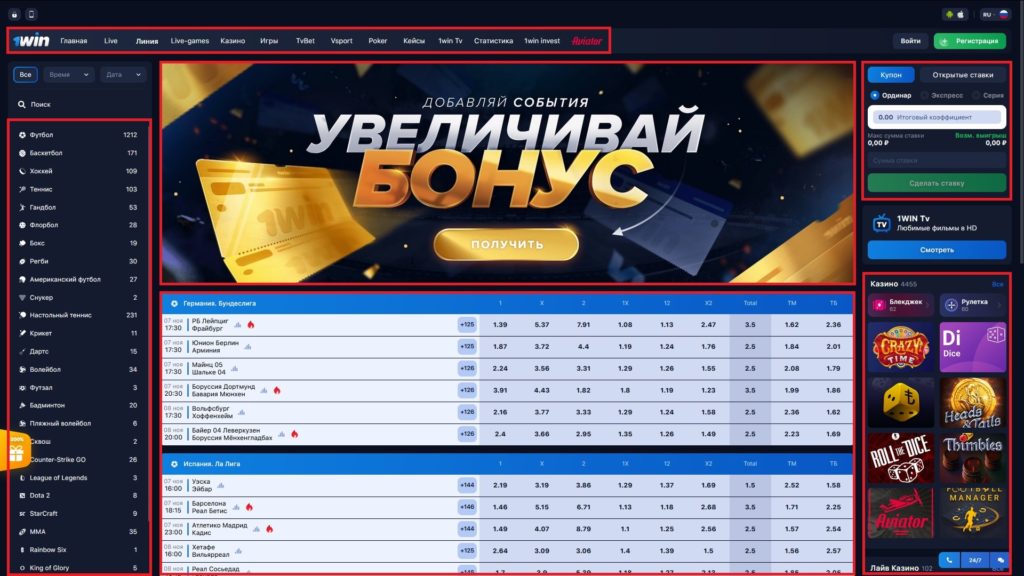Screen dimensions: 1024x576
Task: Open the Футбол sport icon
Action: tap(22, 135)
